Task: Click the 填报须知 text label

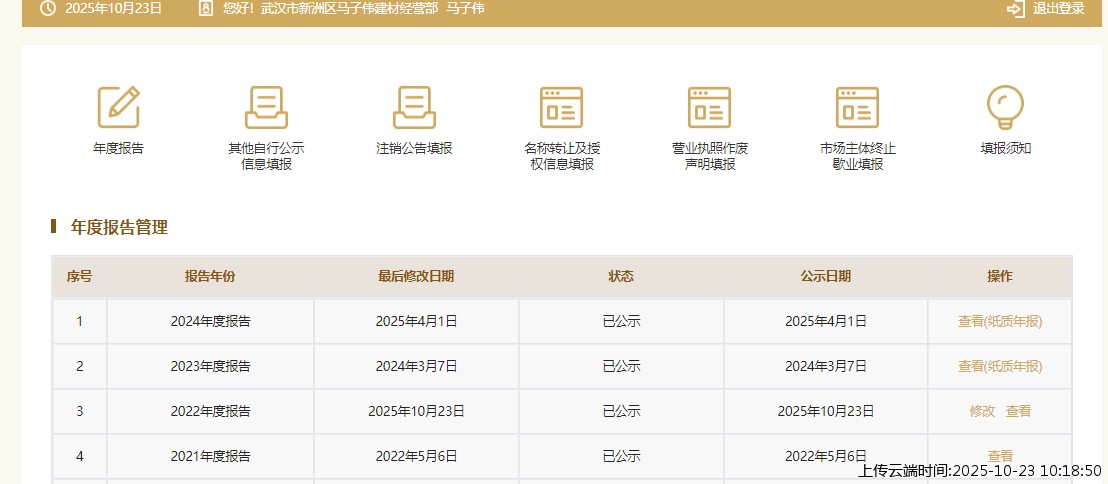Action: (x=1005, y=148)
